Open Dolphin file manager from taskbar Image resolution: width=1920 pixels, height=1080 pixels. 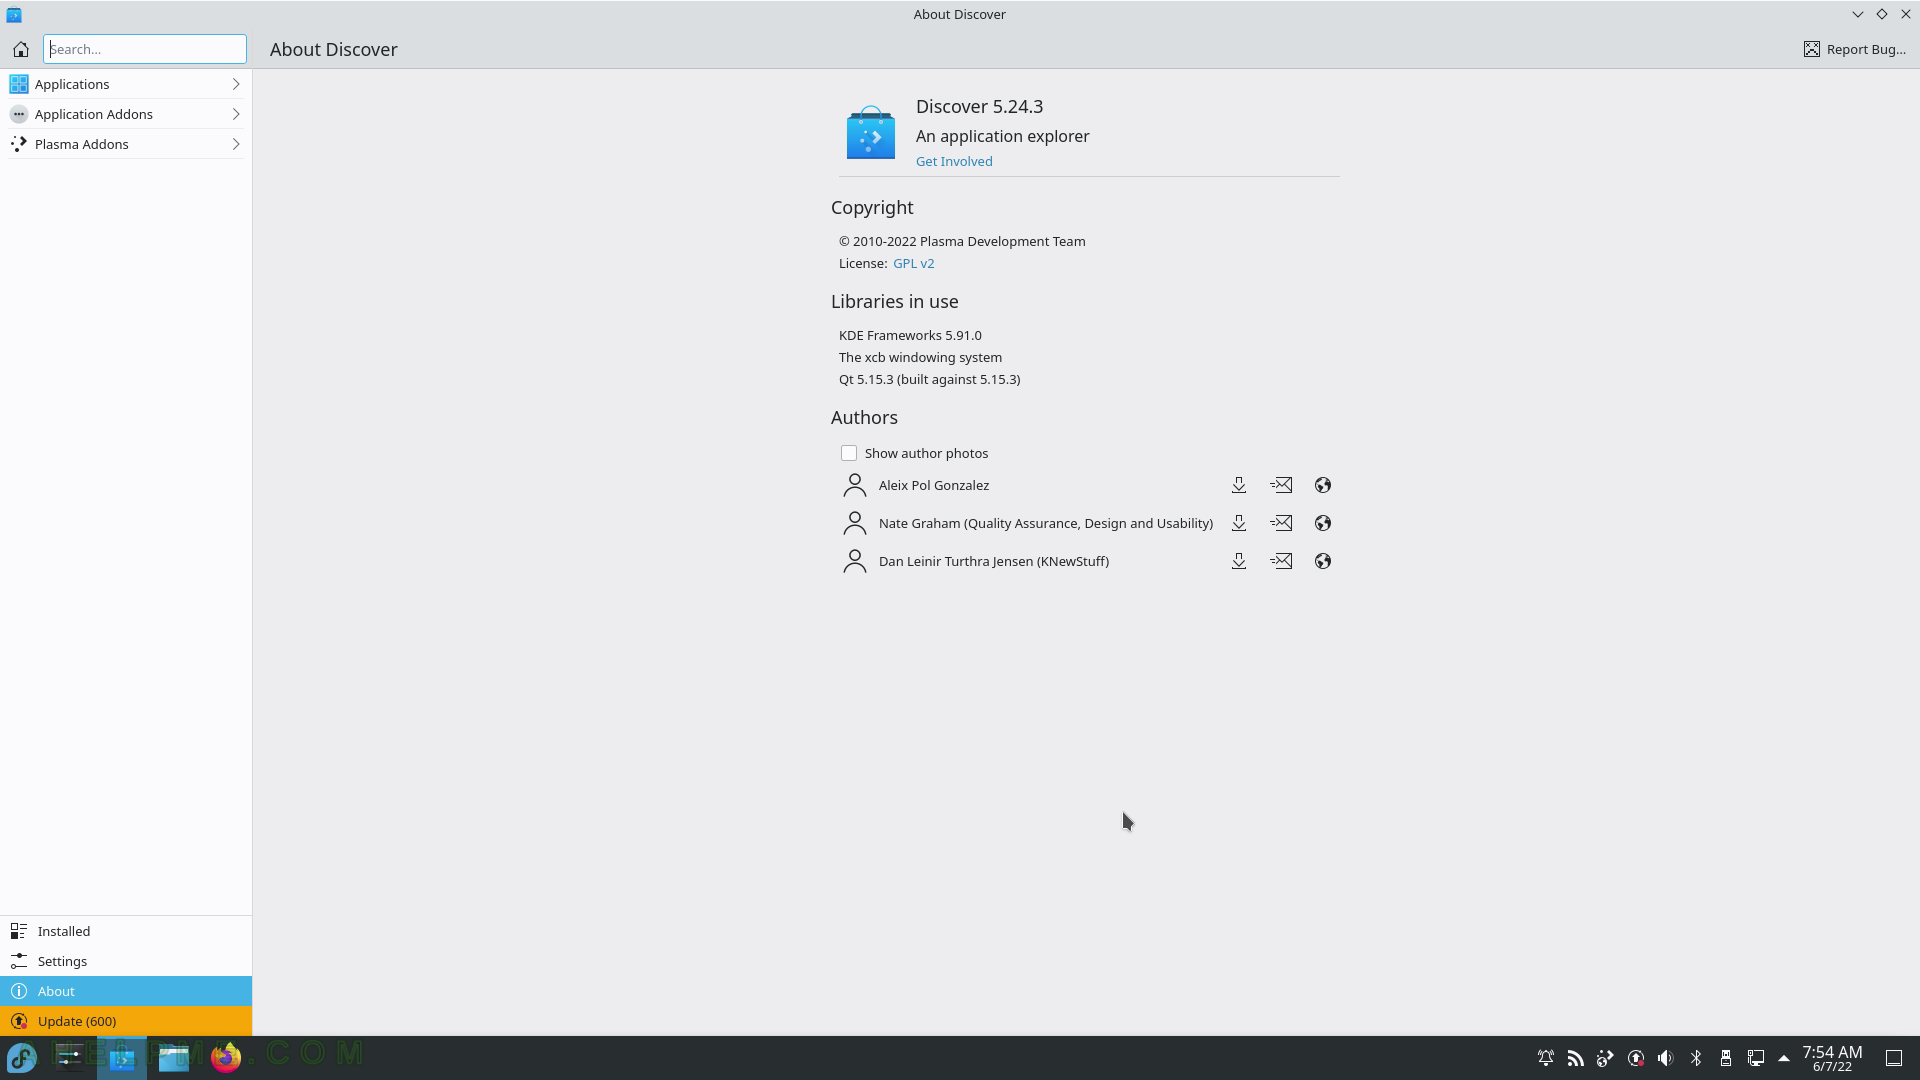pyautogui.click(x=174, y=1058)
